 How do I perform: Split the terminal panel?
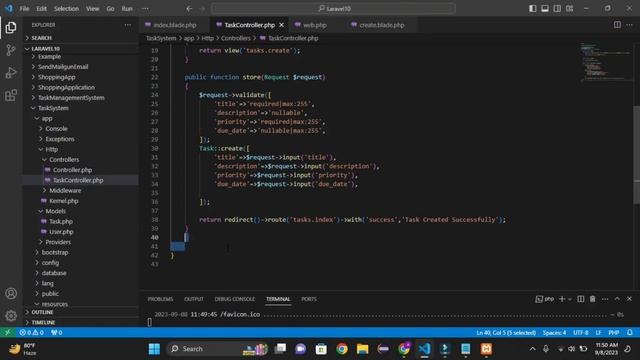point(580,299)
